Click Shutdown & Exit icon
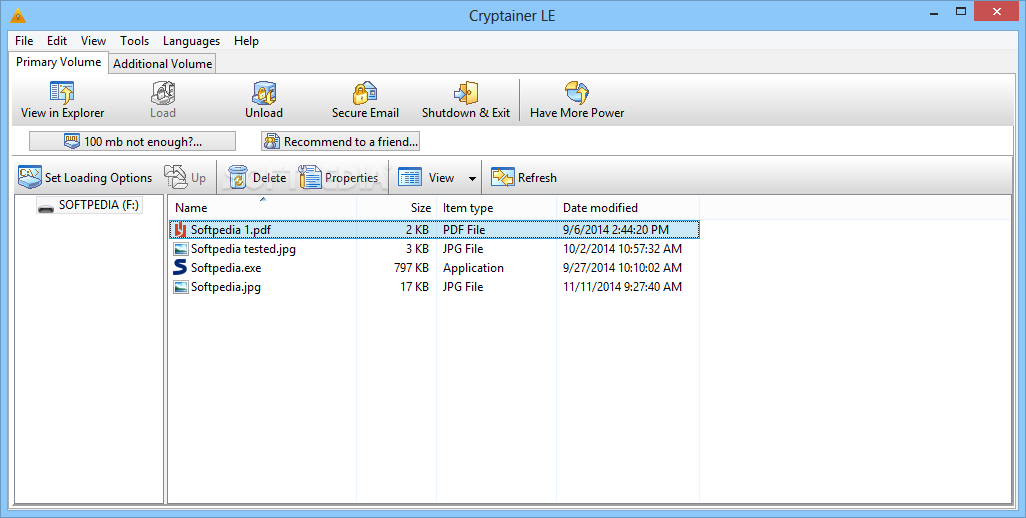 (466, 93)
